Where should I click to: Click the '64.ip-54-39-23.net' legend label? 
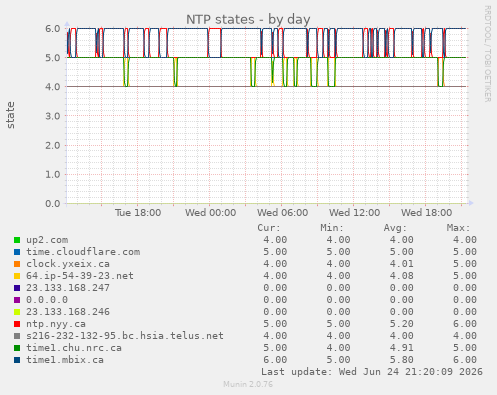point(80,276)
